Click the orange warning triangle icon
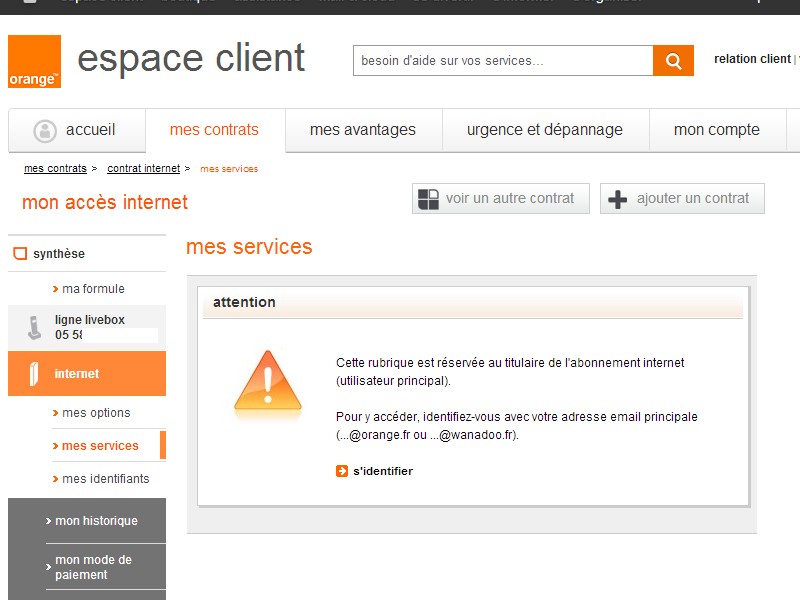 coord(268,382)
